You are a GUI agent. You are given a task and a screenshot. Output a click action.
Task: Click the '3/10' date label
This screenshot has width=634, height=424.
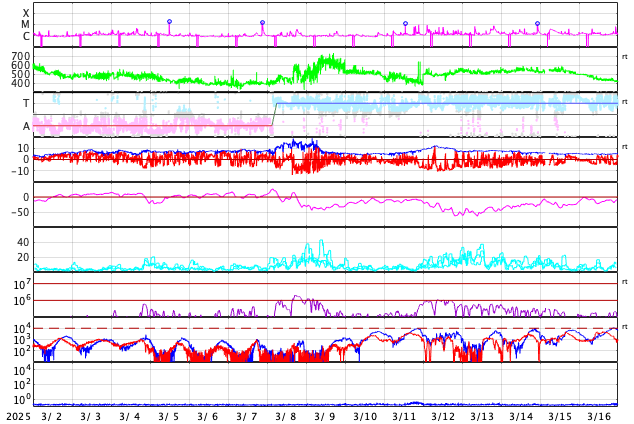[365, 417]
